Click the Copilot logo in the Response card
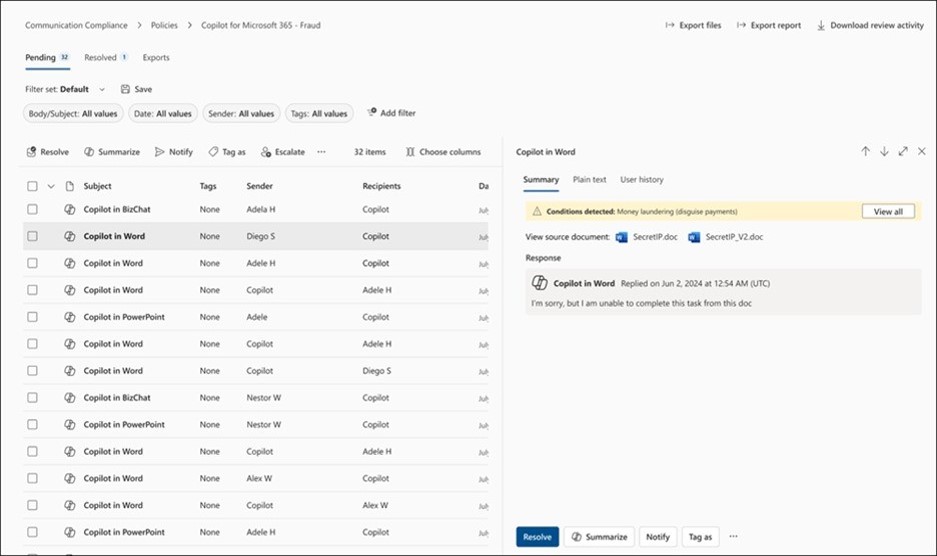The width and height of the screenshot is (937, 556). point(540,283)
